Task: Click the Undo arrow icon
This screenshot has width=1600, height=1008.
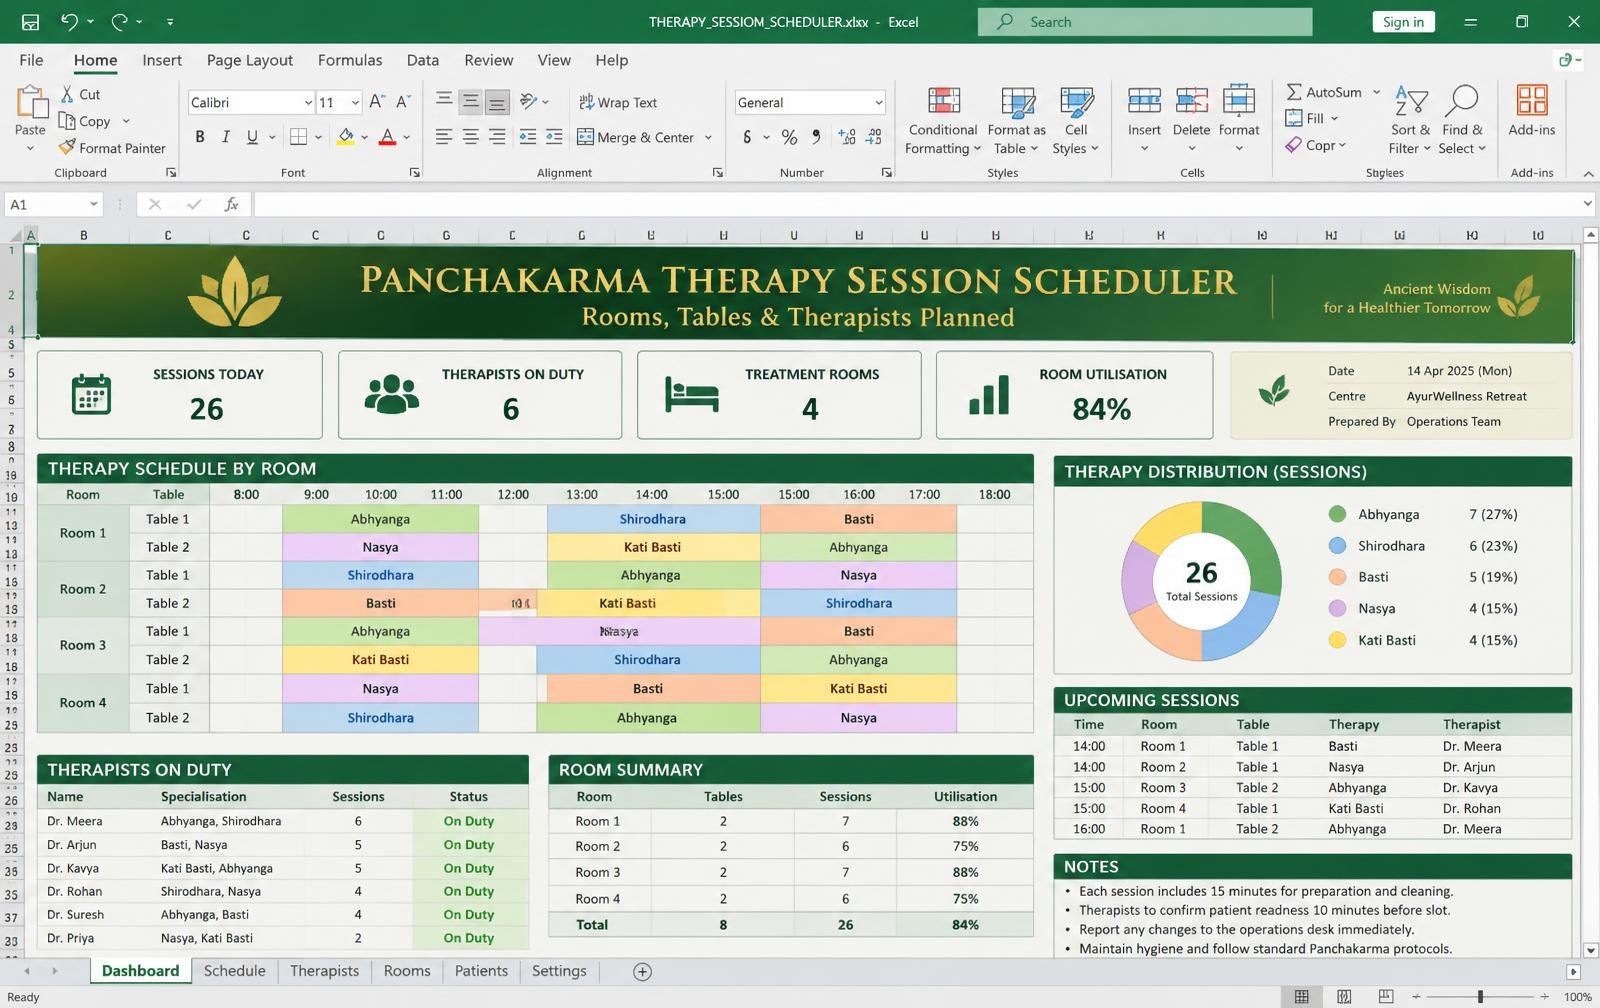Action: click(x=69, y=21)
